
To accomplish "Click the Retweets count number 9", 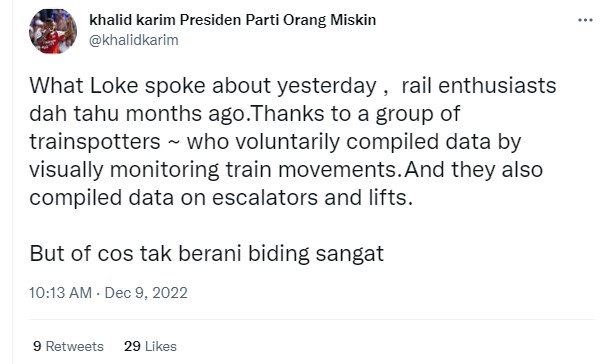I will (x=37, y=346).
